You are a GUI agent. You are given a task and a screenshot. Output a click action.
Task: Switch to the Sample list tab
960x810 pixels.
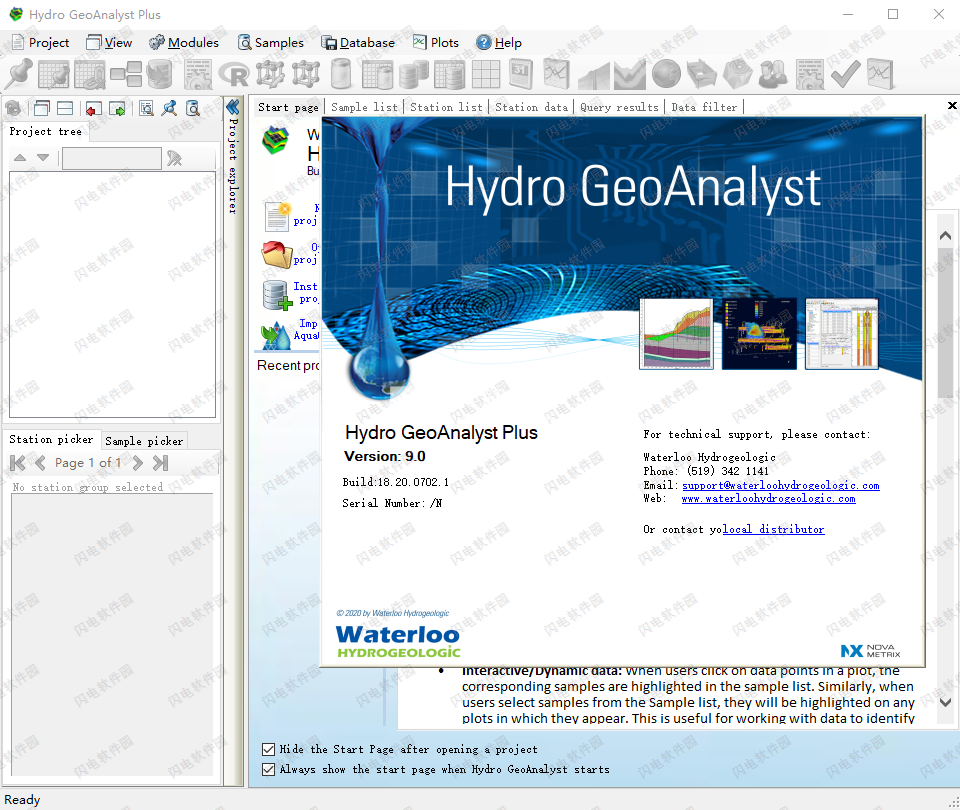pyautogui.click(x=364, y=108)
